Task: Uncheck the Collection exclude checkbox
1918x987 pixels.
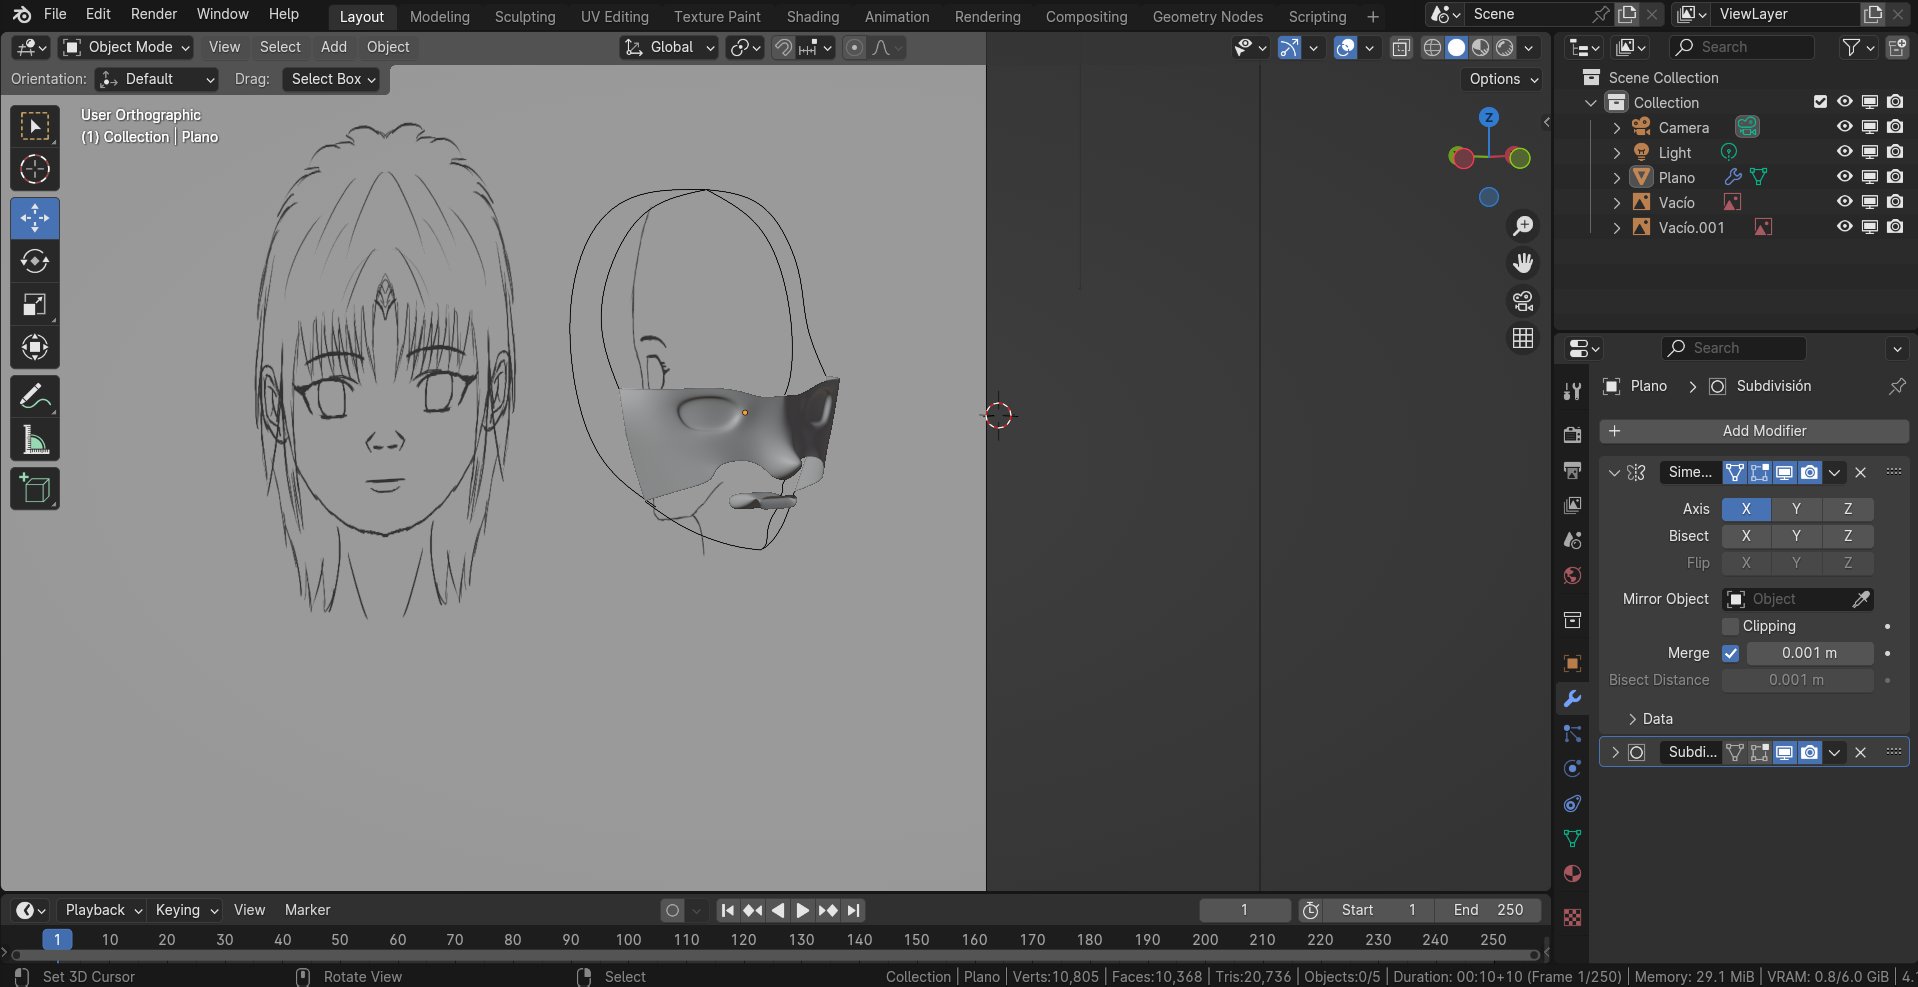Action: (1820, 102)
